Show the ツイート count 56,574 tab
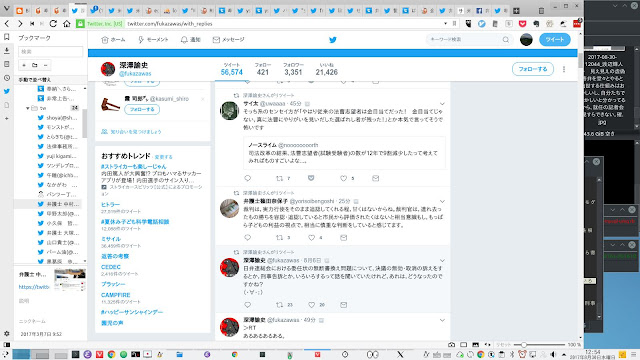Screen dimensions: 640x360 [232, 69]
